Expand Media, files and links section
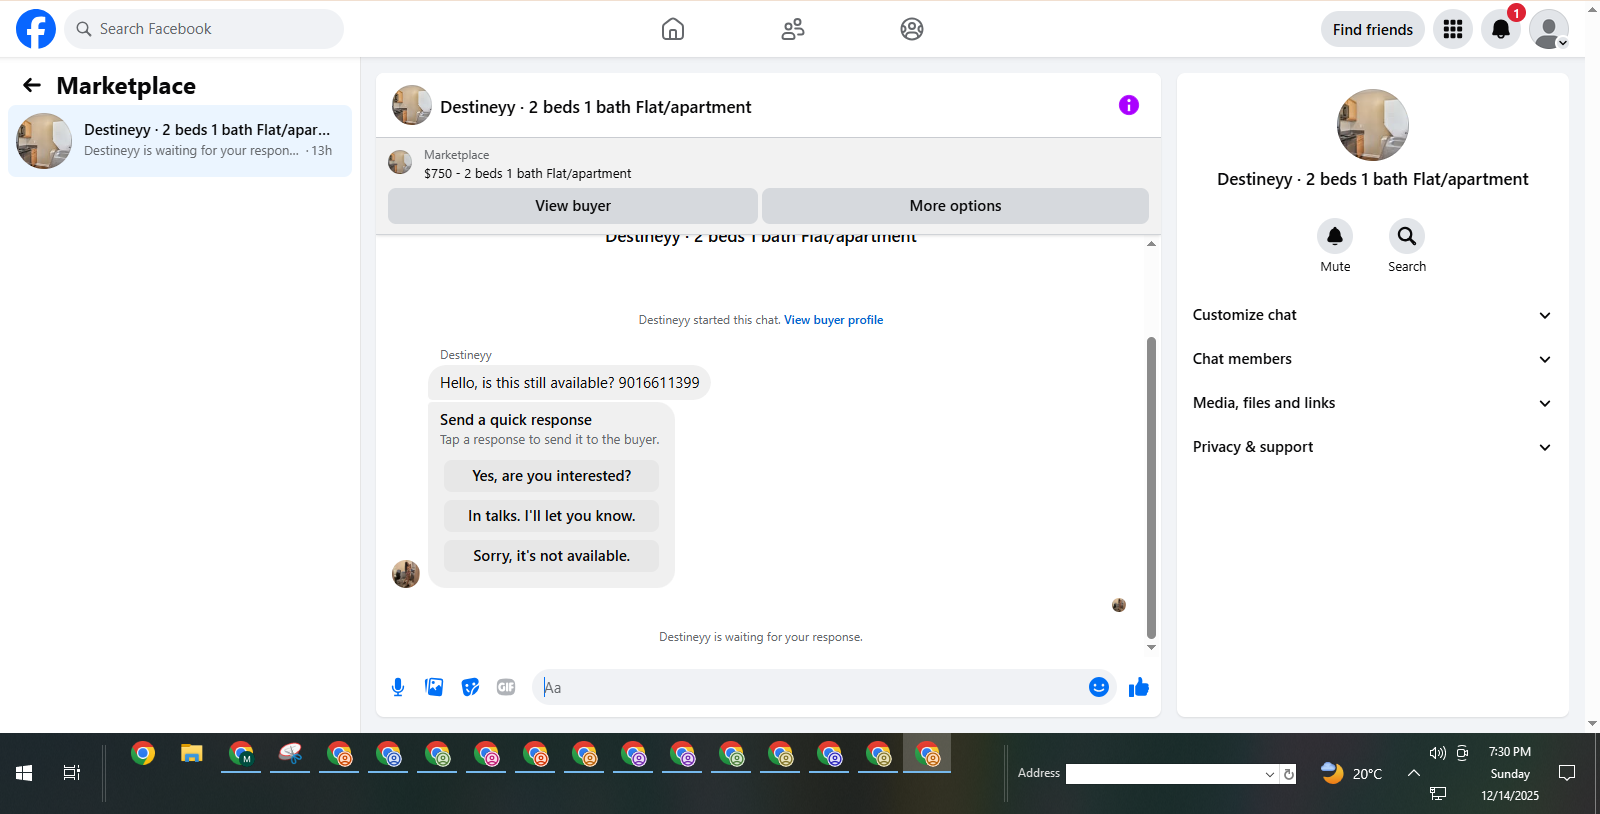The image size is (1600, 814). 1372,403
